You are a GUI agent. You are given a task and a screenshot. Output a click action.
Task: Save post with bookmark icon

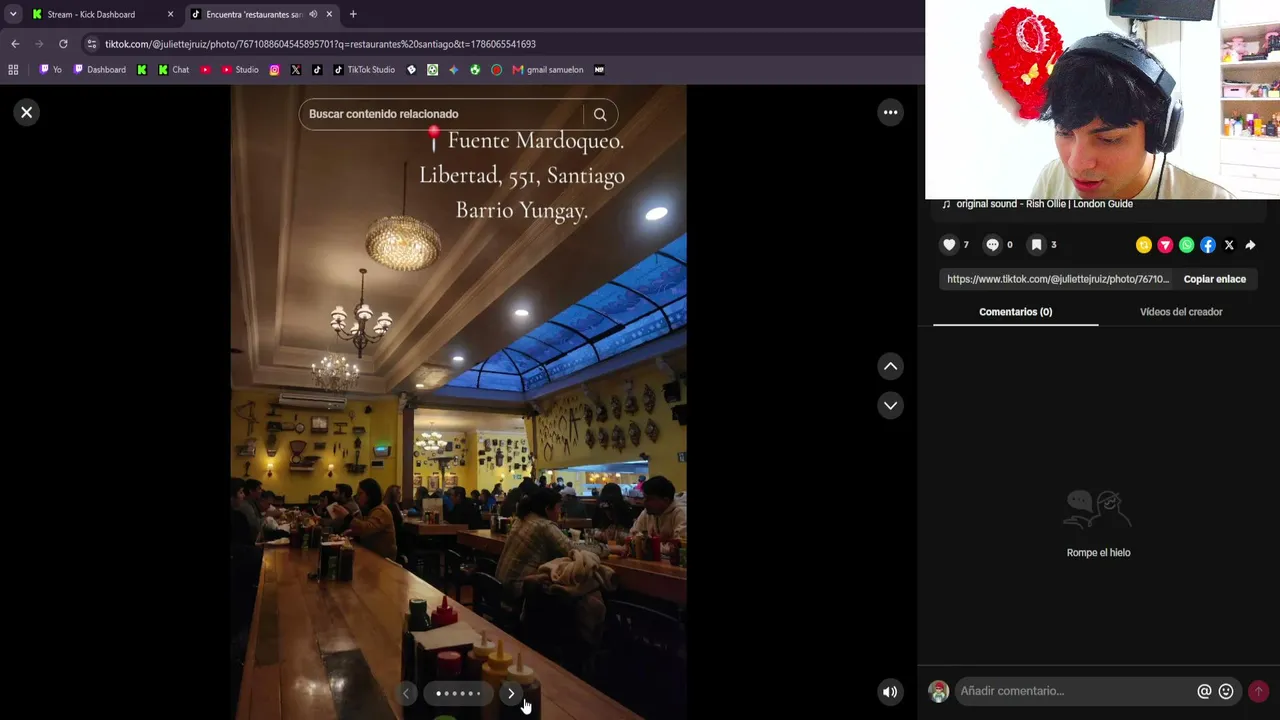(x=1036, y=245)
